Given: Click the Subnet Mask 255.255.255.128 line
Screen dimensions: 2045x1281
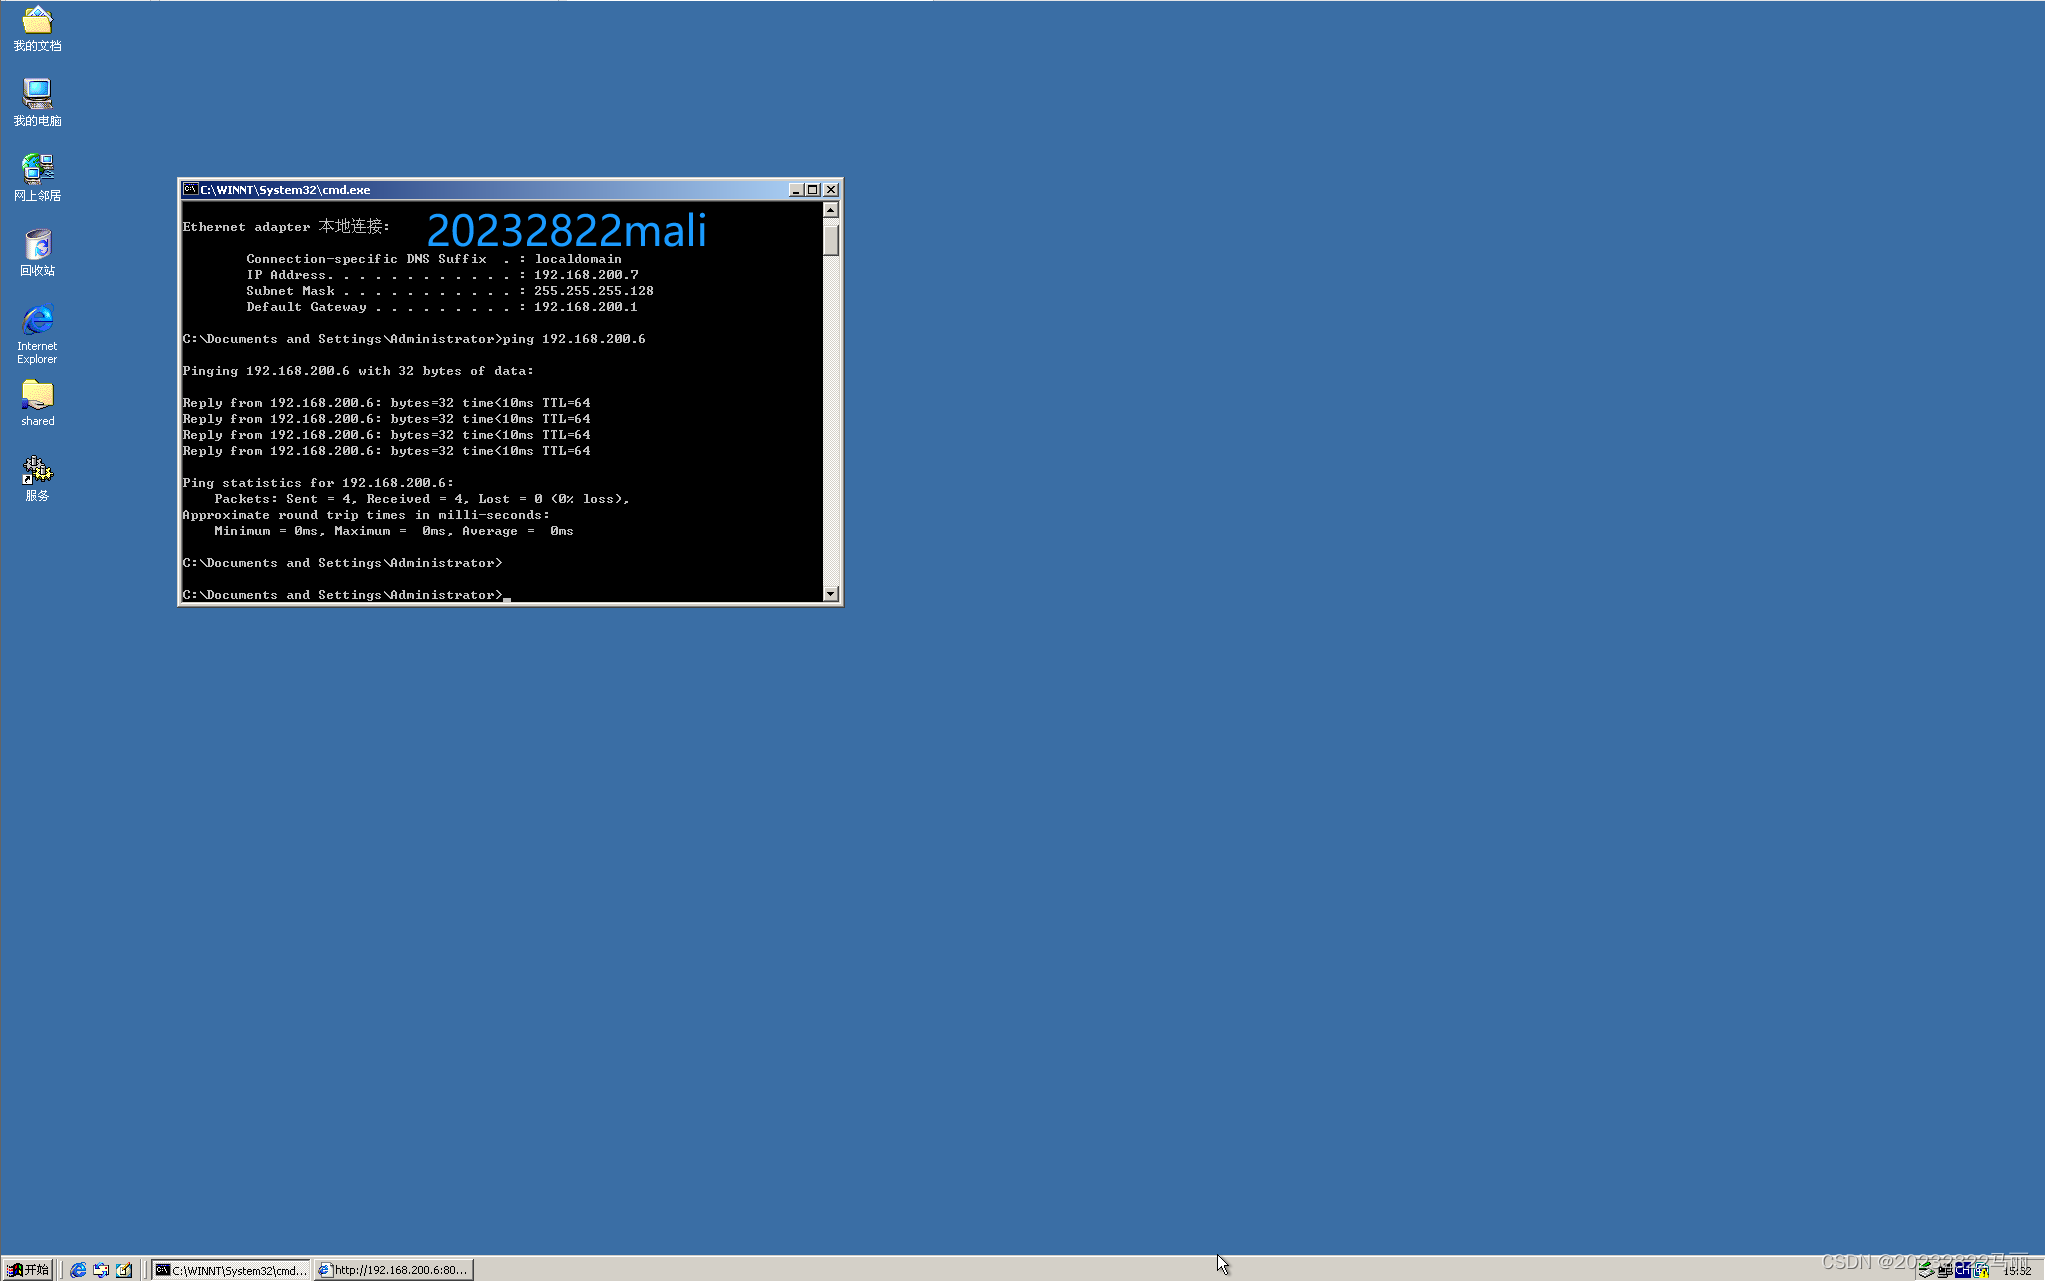Looking at the screenshot, I should point(450,291).
